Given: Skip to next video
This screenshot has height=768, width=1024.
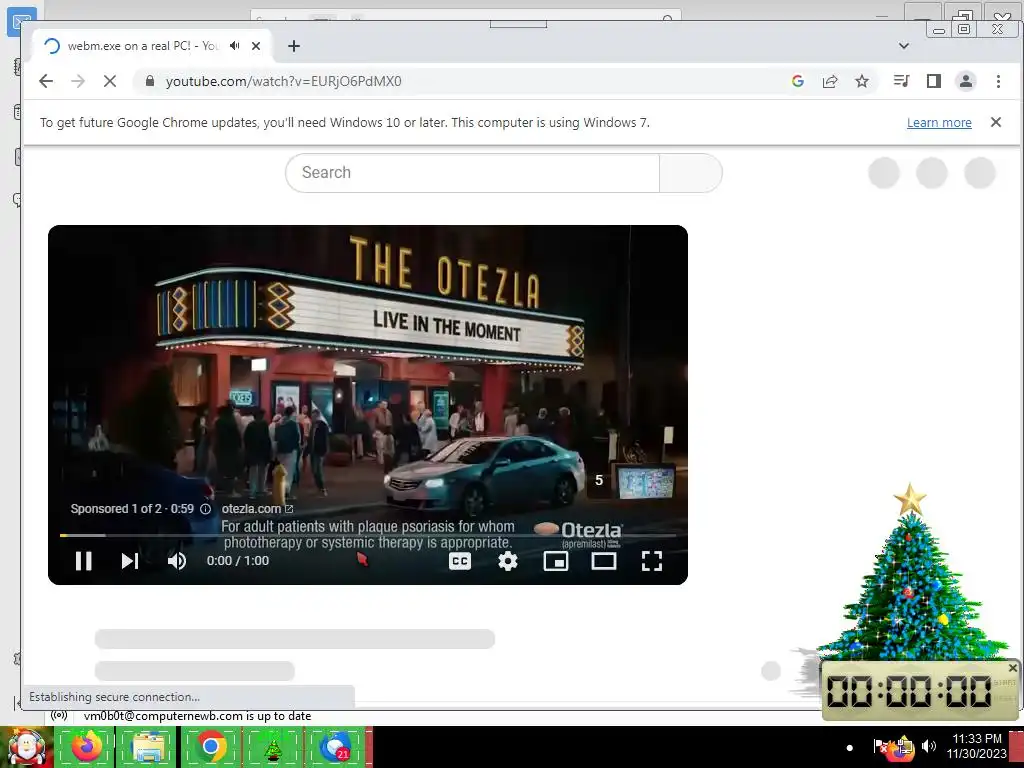Looking at the screenshot, I should pos(130,560).
